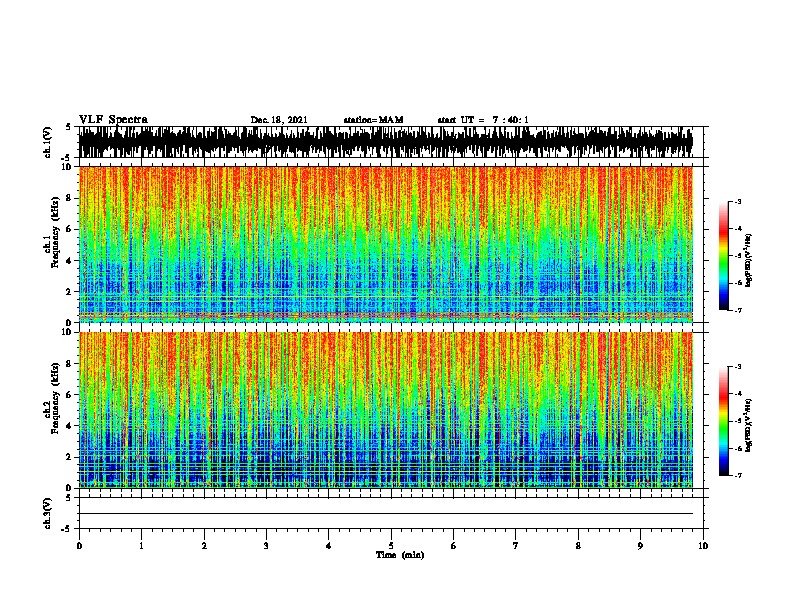The width and height of the screenshot is (792, 612).
Task: Click time axis tick label "3"
Action: 266,546
